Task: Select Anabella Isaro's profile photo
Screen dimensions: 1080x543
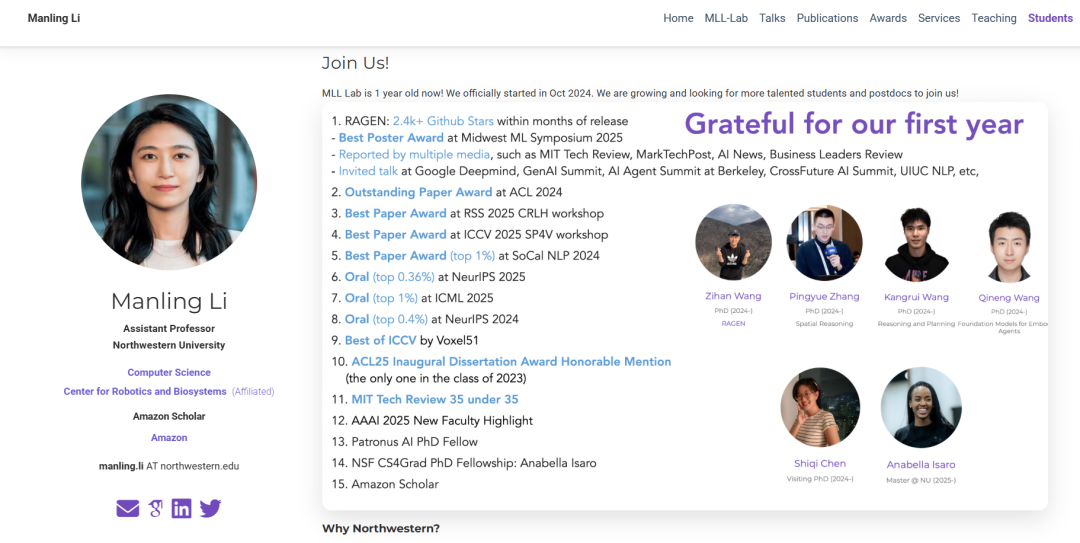Action: click(921, 407)
